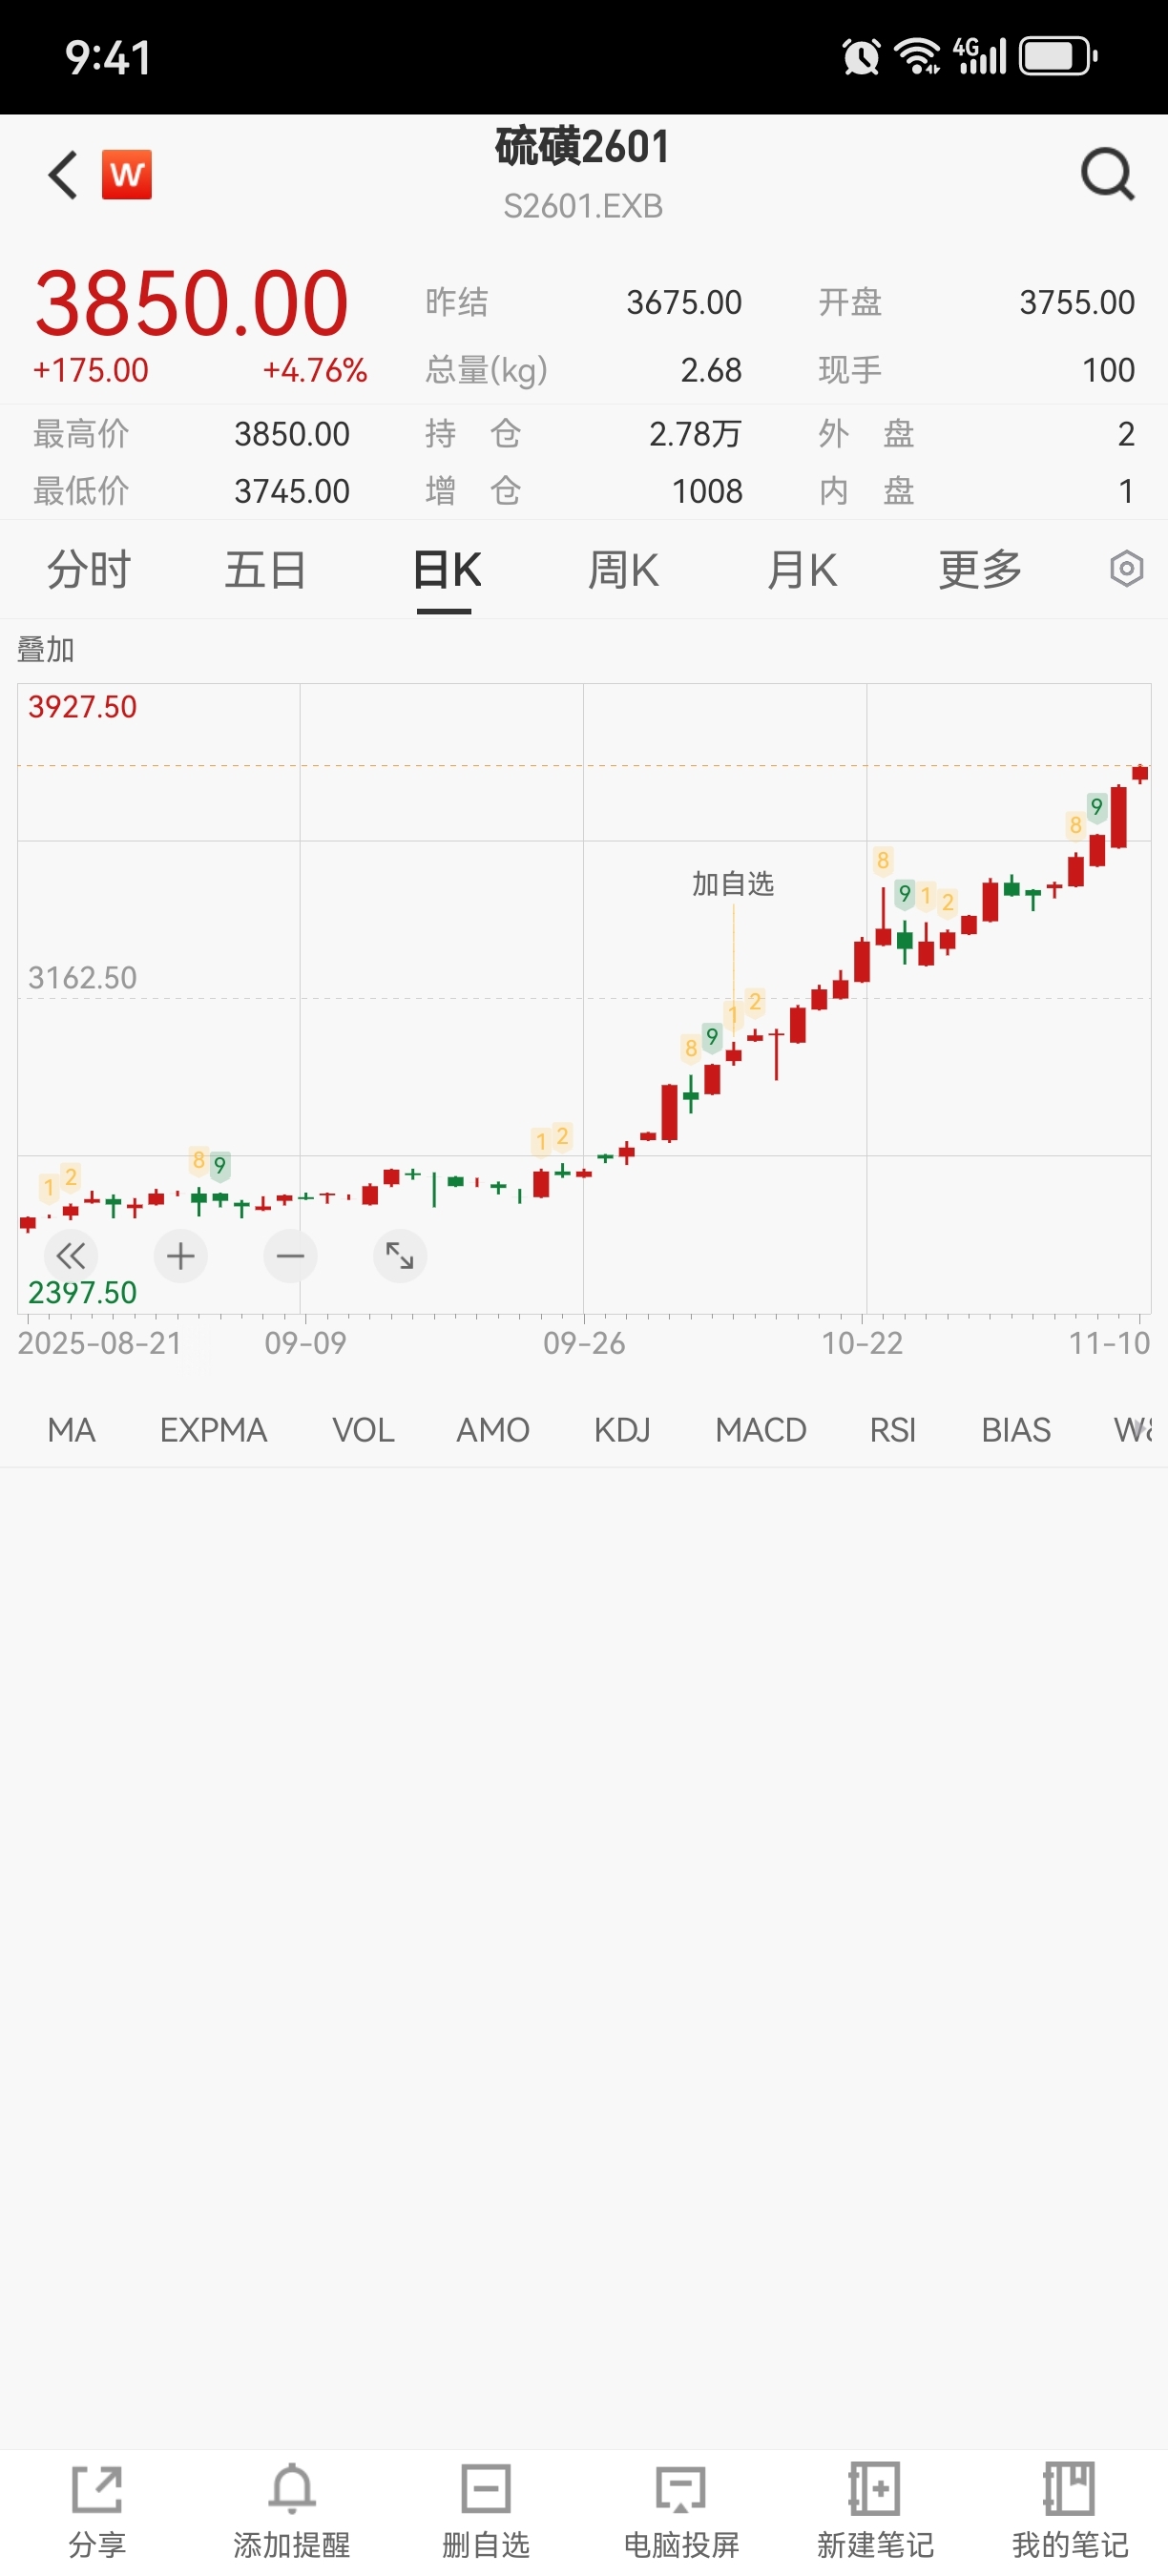Image resolution: width=1168 pixels, height=2576 pixels.
Task: Select EXPMA indicator
Action: (x=213, y=1430)
